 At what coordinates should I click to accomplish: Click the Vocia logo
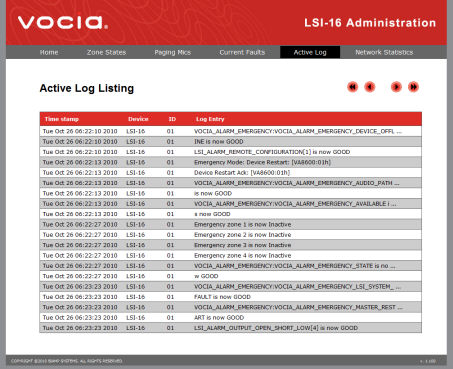pyautogui.click(x=63, y=22)
